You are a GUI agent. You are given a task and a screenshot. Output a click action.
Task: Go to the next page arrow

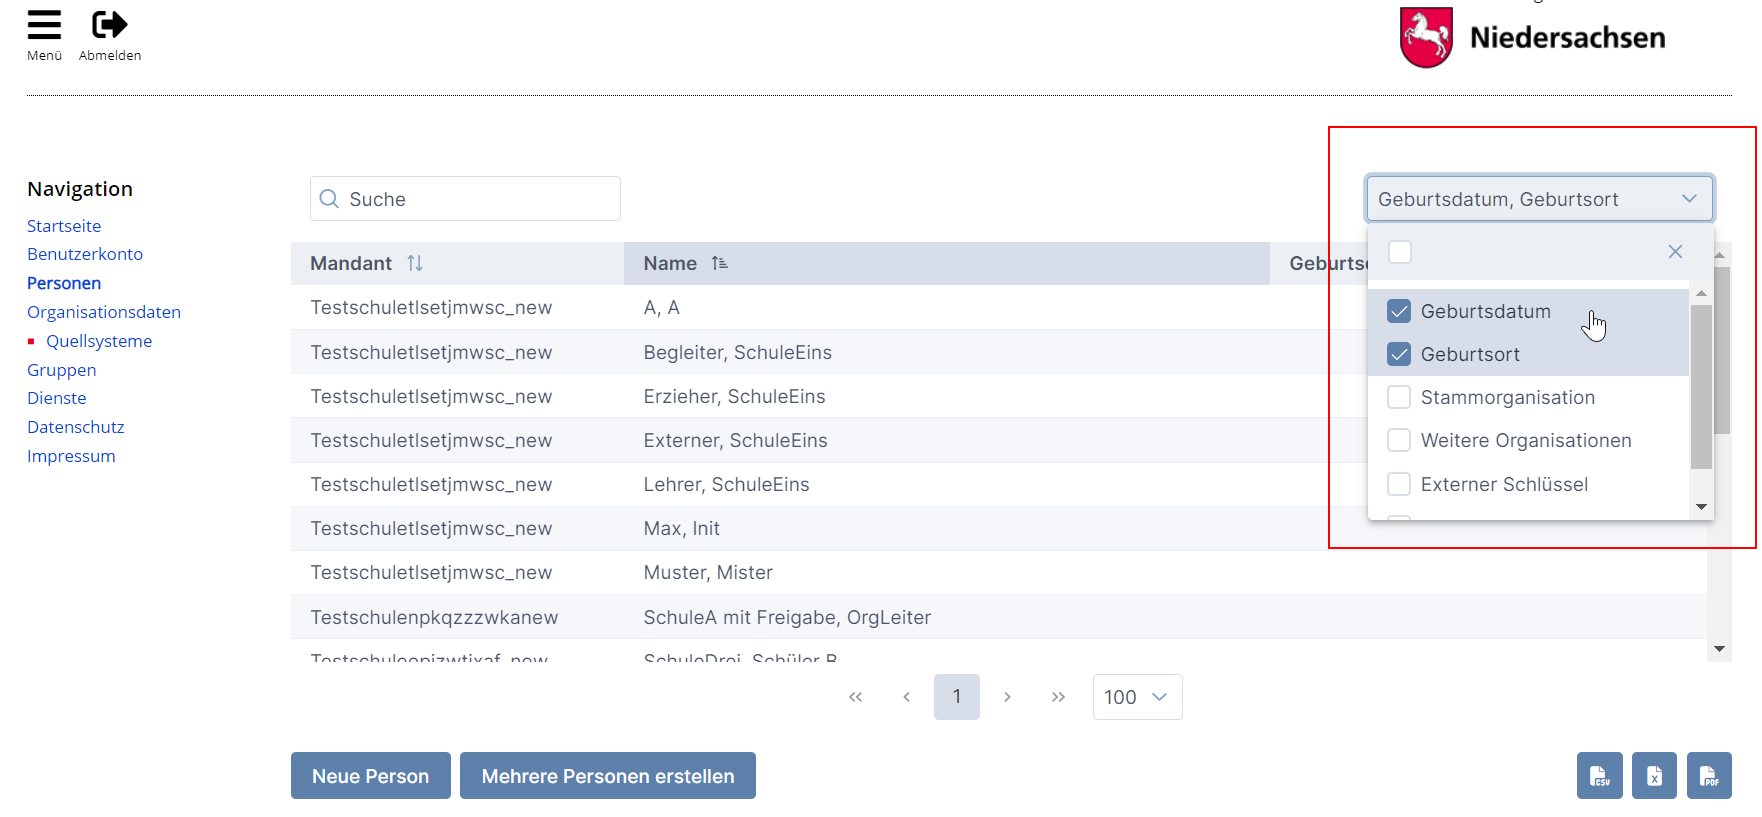tap(1007, 697)
